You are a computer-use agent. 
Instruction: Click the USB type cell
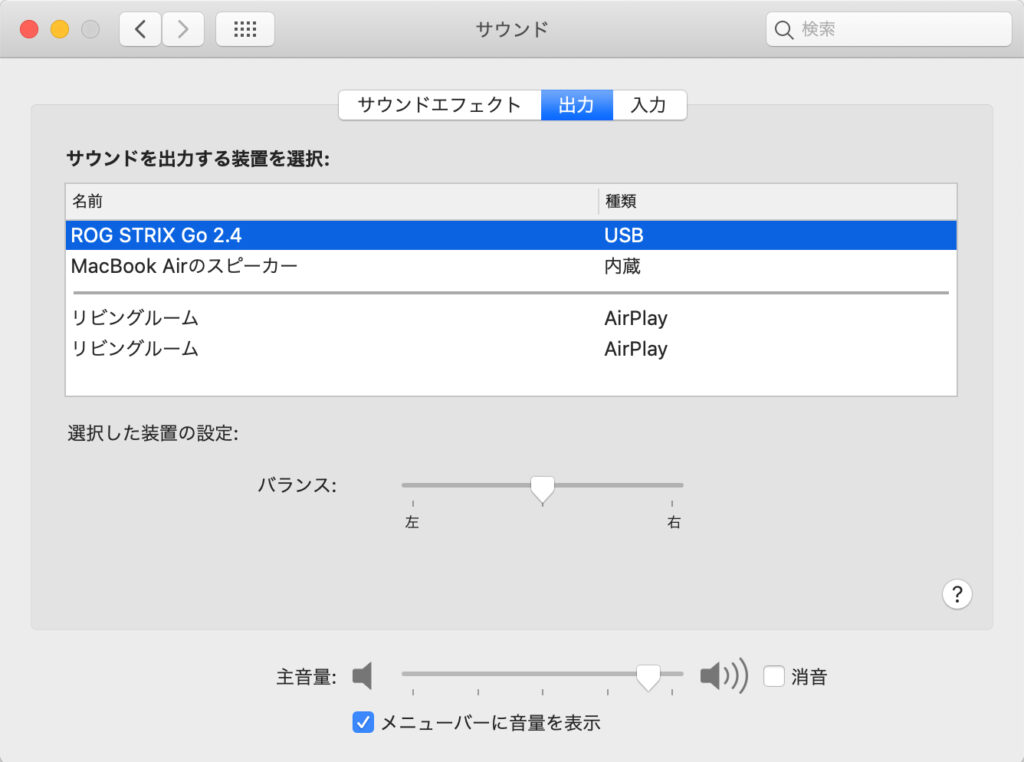pyautogui.click(x=624, y=235)
